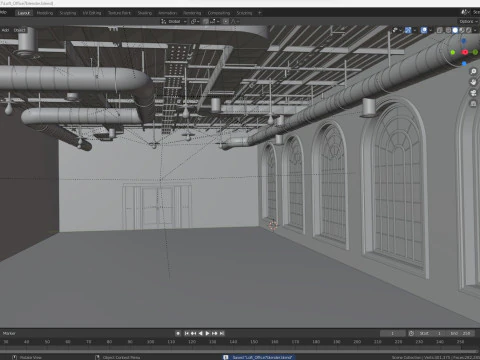Screen dimensions: 480x360
Task: Open the Texture Paint workspace tab
Action: point(119,13)
